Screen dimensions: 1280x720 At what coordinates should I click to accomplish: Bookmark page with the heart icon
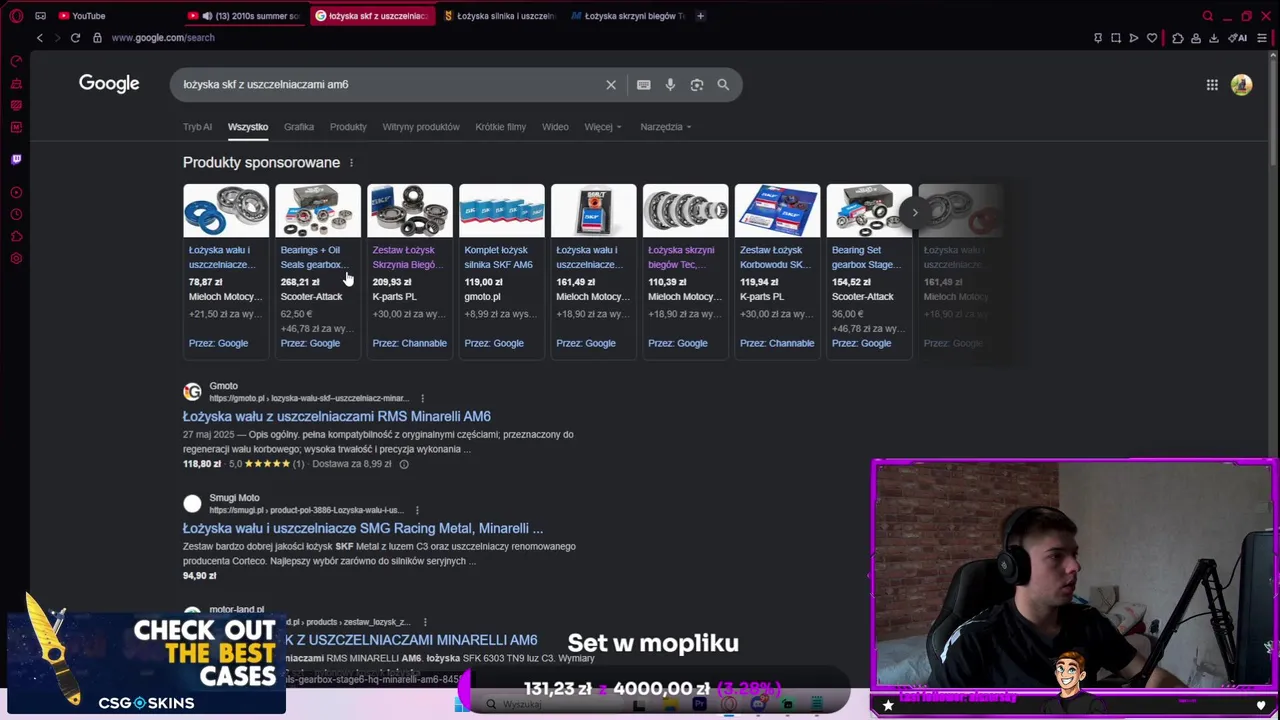[x=1152, y=38]
